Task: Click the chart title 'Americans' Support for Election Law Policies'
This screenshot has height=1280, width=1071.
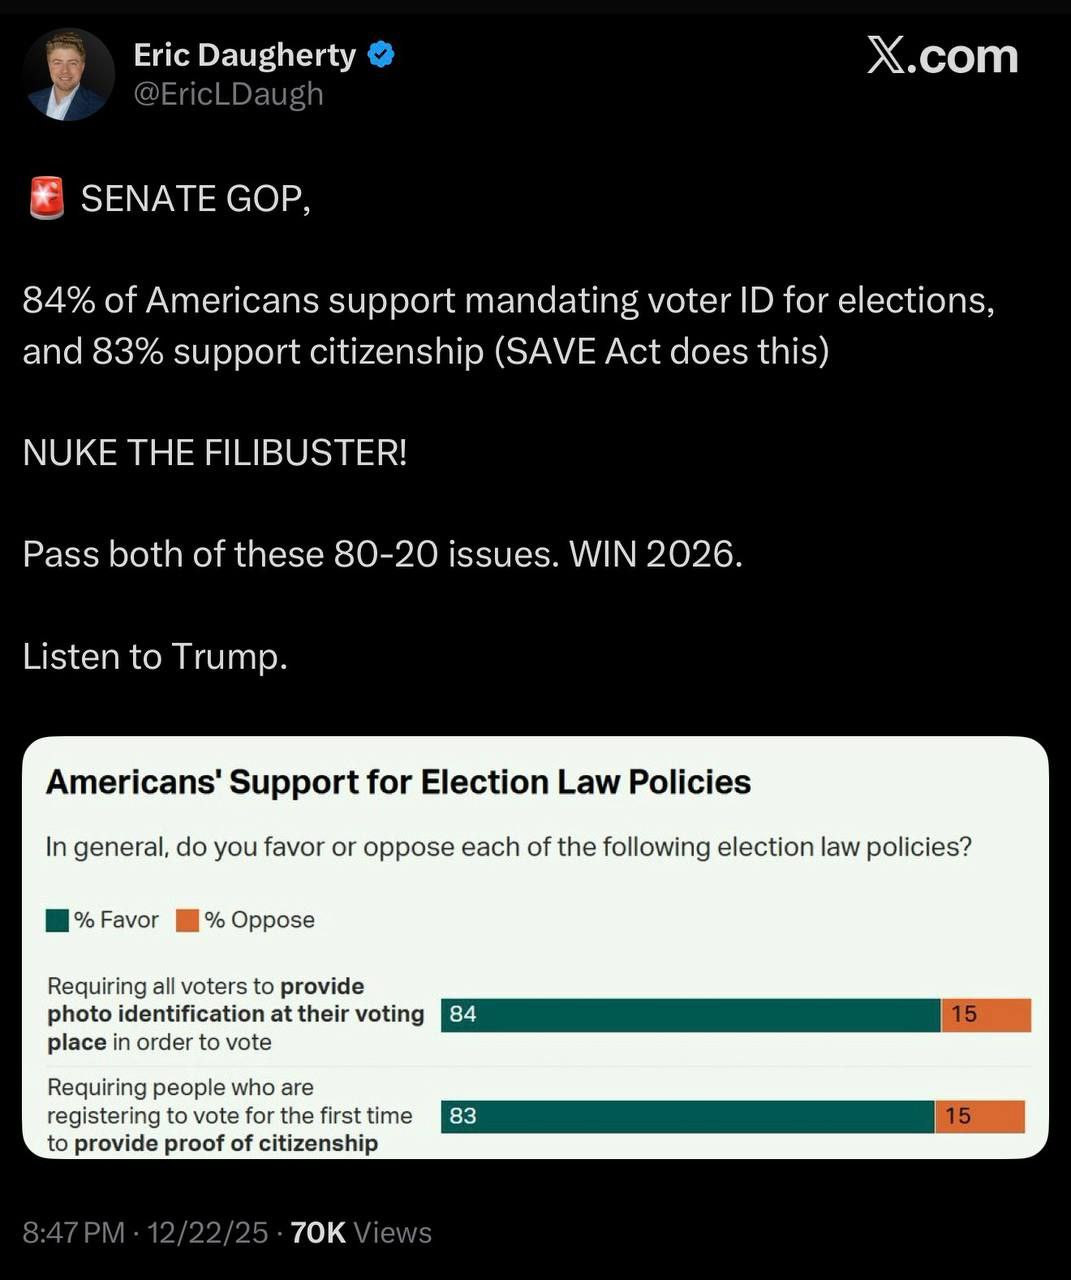Action: click(x=398, y=782)
